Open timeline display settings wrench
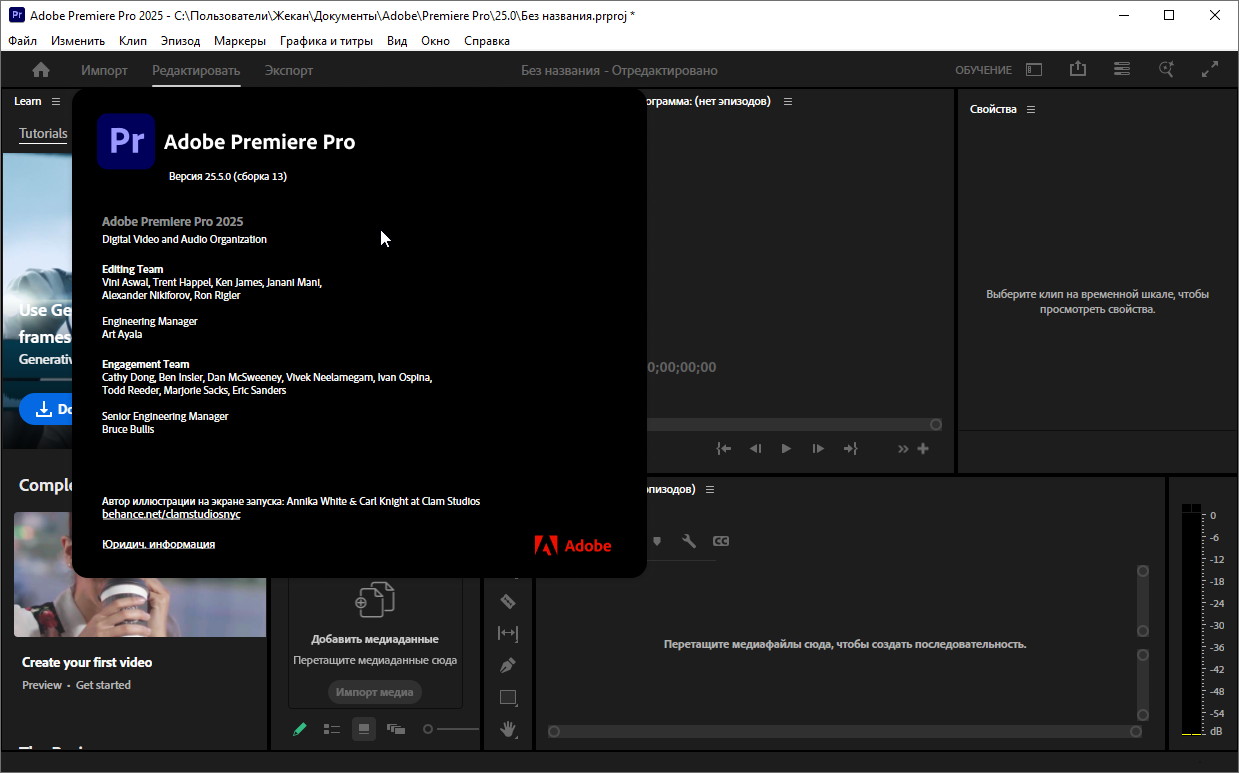The width and height of the screenshot is (1239, 773). [x=689, y=541]
